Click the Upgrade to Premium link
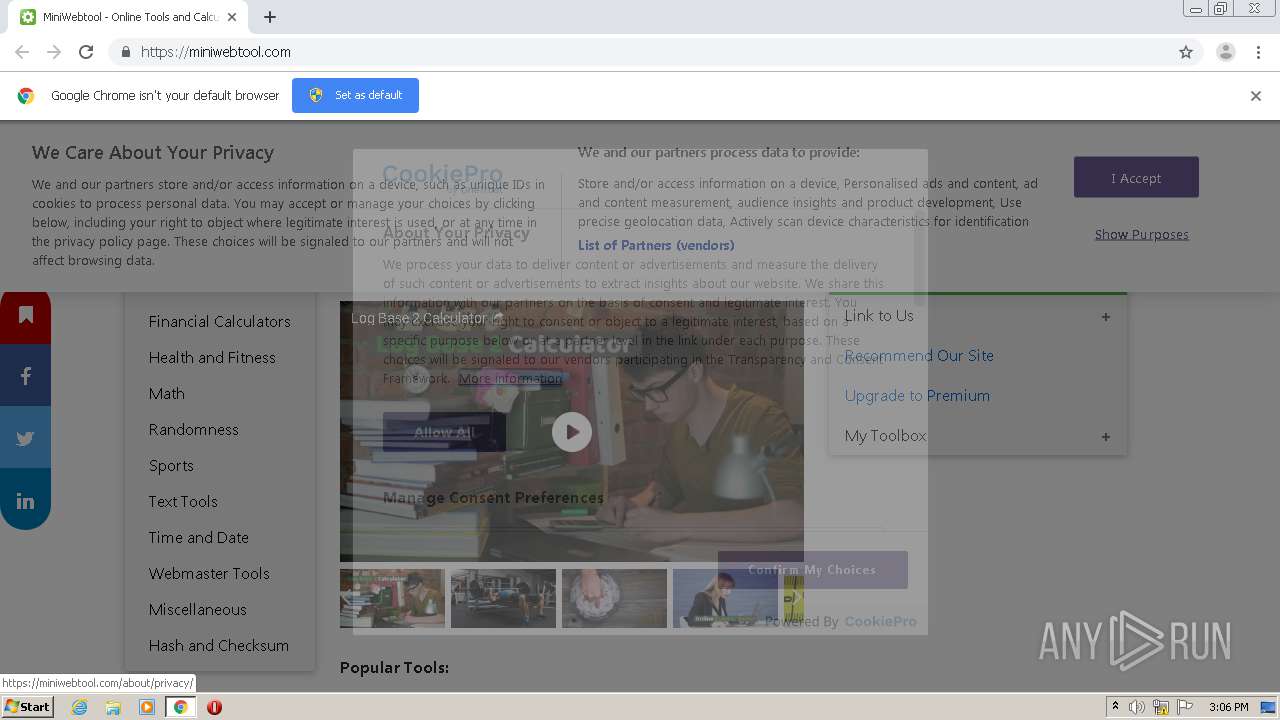 click(917, 396)
